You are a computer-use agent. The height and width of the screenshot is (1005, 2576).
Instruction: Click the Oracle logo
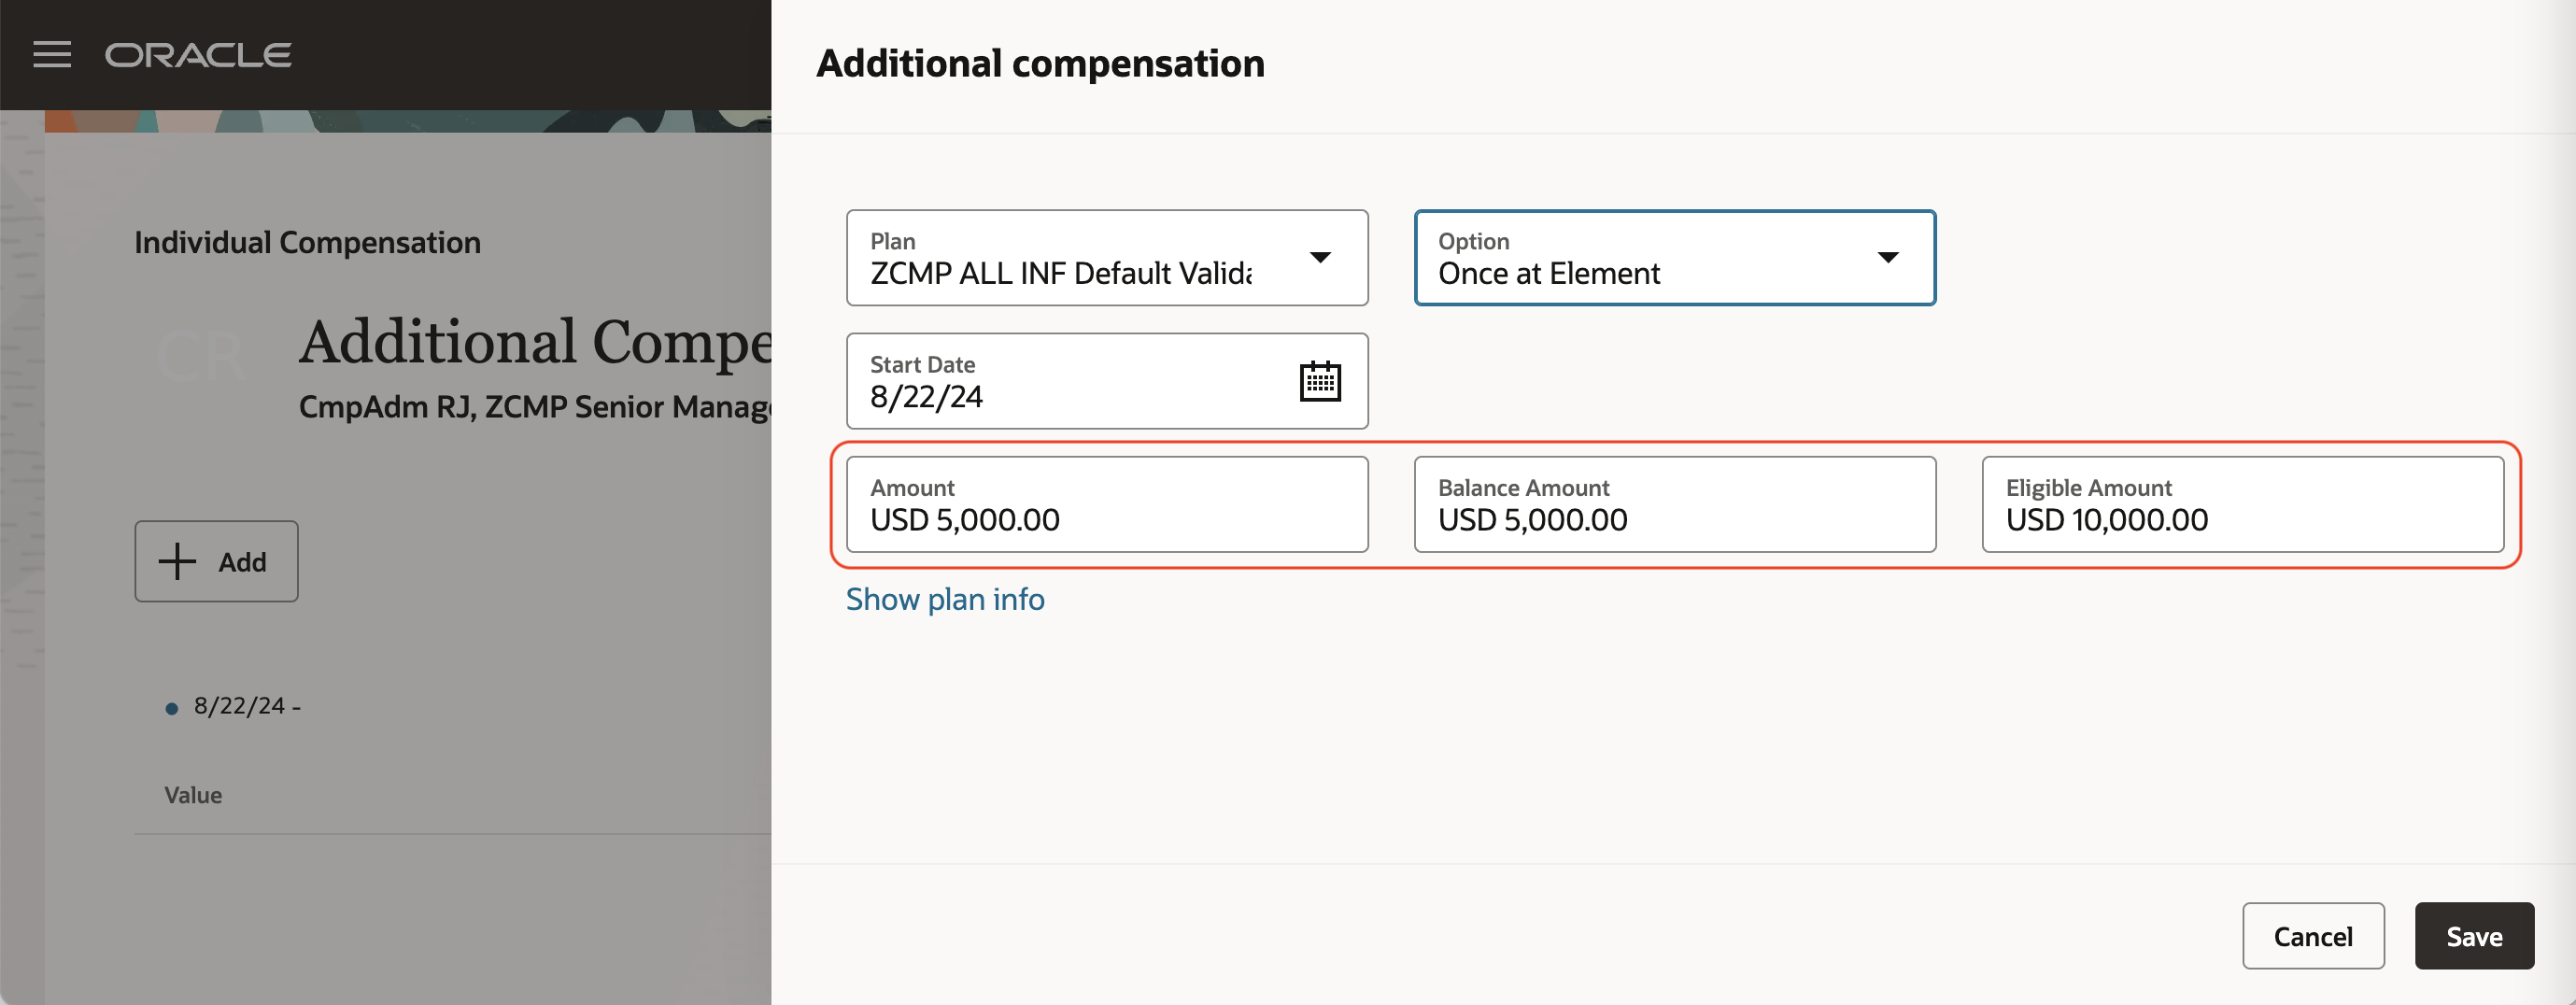tap(198, 55)
